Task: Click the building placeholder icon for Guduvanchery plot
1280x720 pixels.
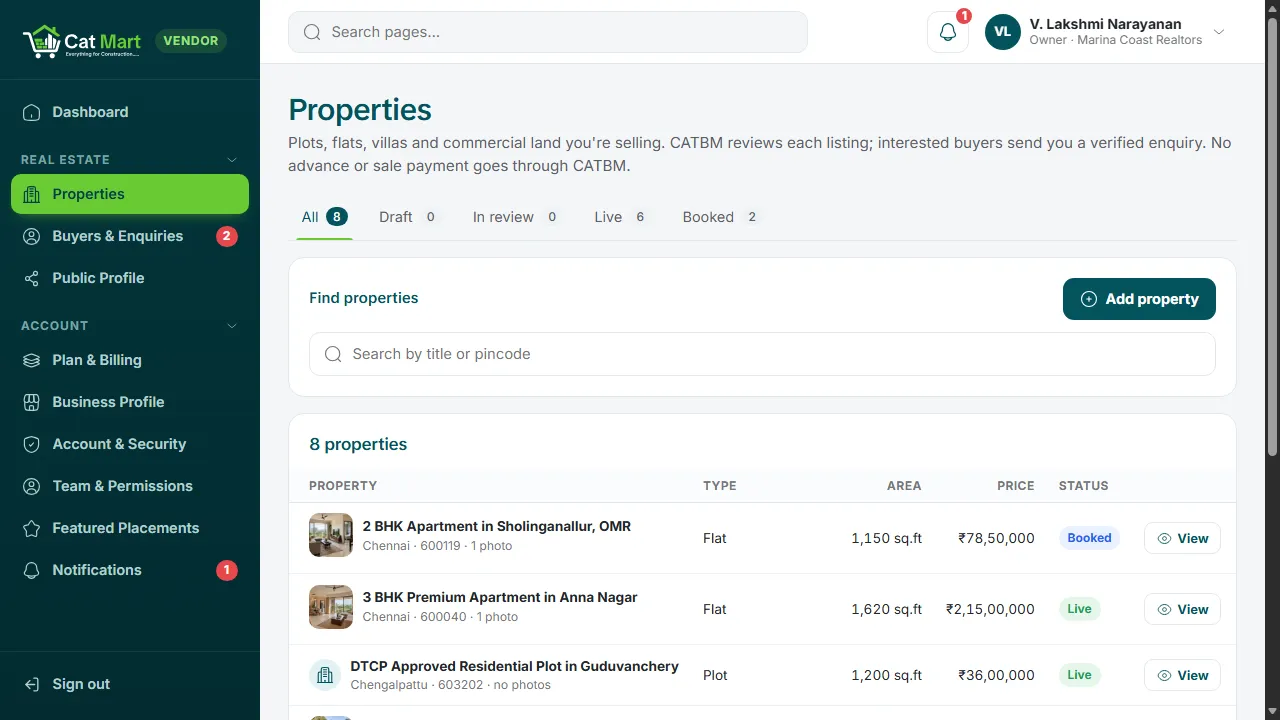Action: tap(325, 675)
